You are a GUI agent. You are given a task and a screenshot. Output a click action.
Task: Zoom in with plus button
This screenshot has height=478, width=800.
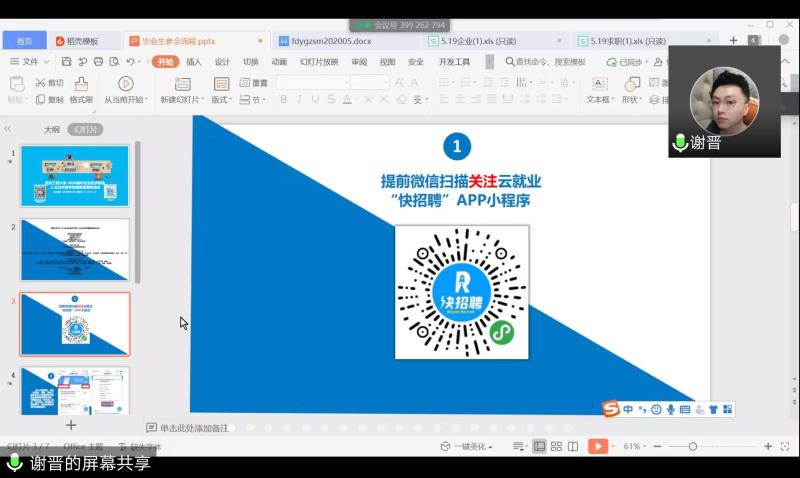tap(768, 447)
